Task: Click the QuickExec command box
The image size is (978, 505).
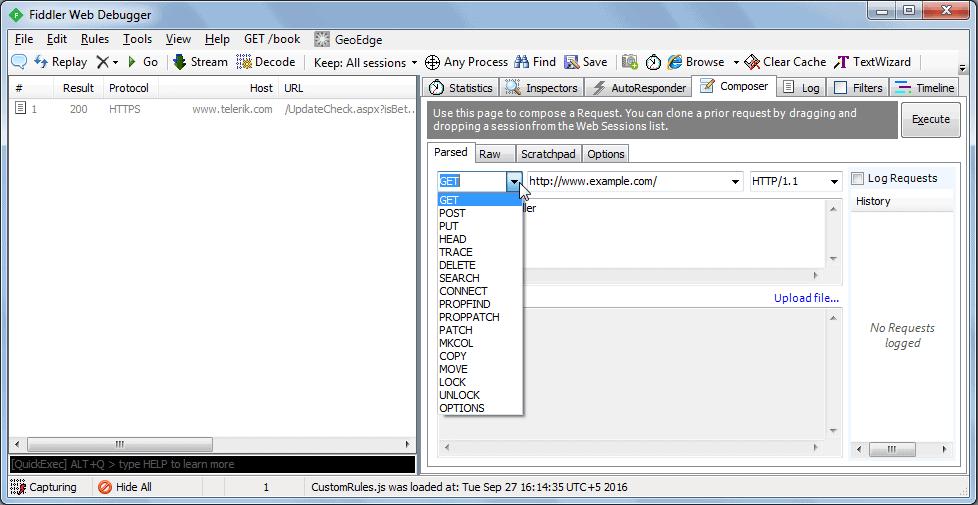Action: [212, 464]
